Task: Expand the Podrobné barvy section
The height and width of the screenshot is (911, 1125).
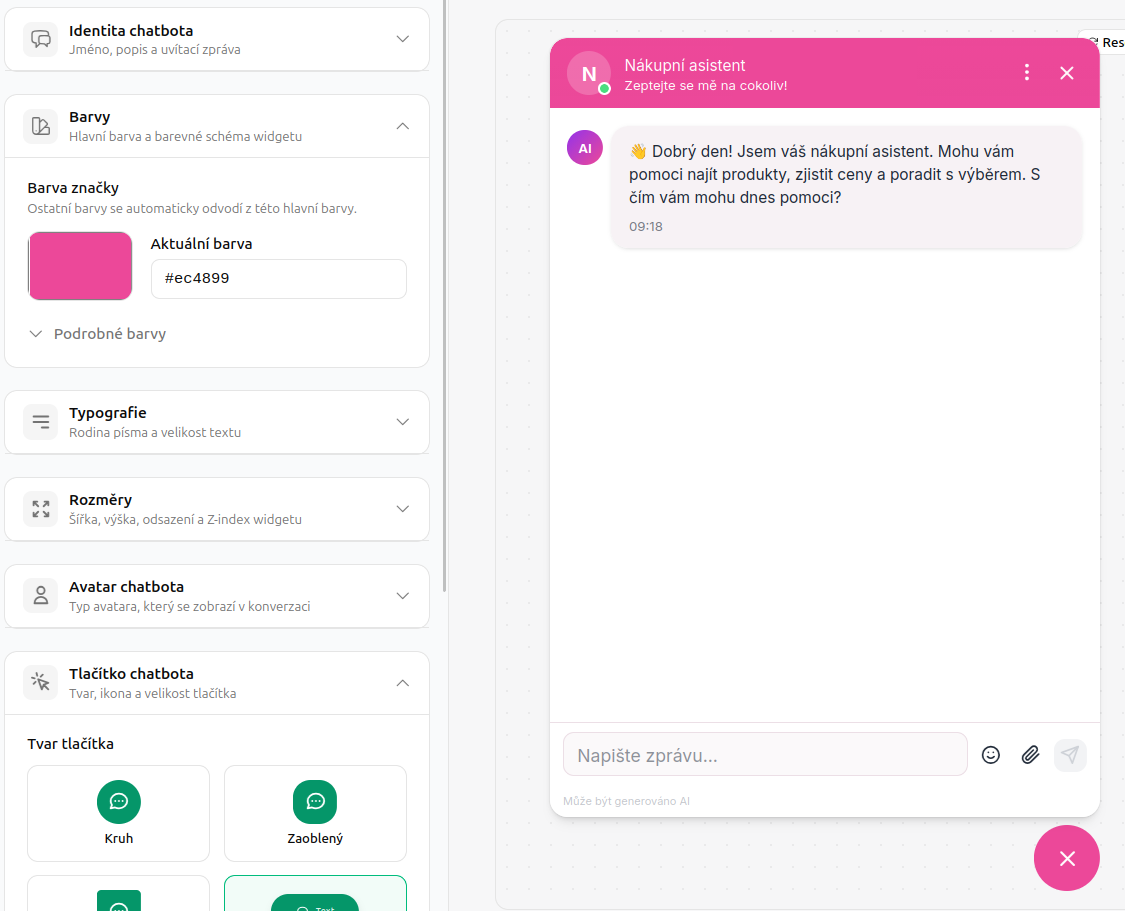Action: click(x=98, y=334)
